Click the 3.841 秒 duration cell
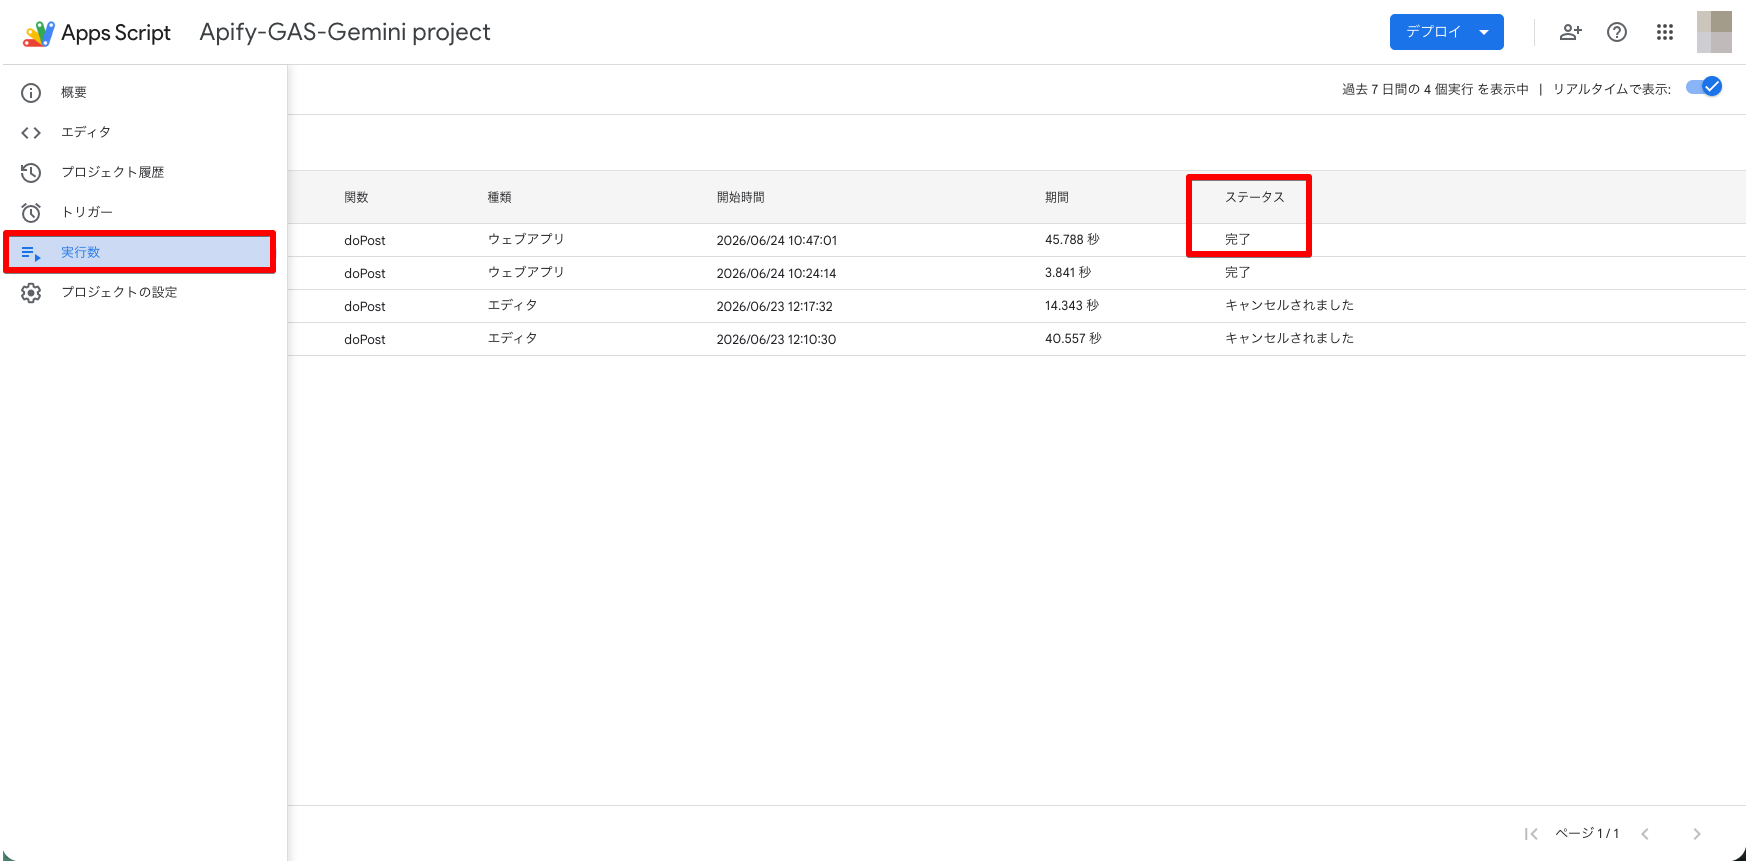The width and height of the screenshot is (1746, 861). [x=1068, y=272]
